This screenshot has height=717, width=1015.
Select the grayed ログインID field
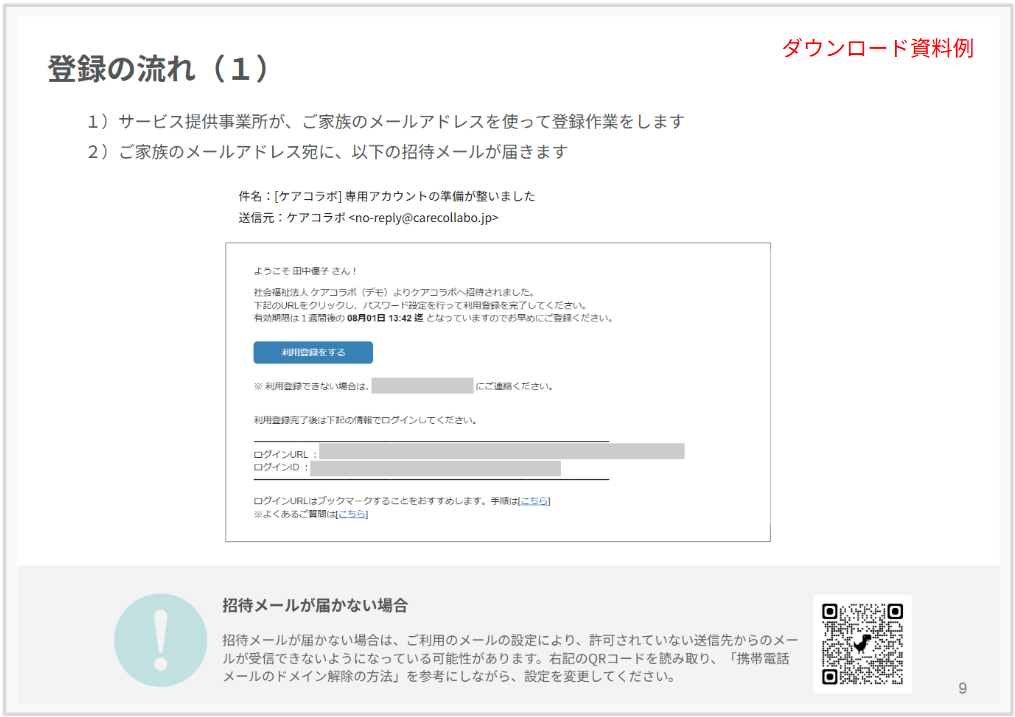pos(436,469)
